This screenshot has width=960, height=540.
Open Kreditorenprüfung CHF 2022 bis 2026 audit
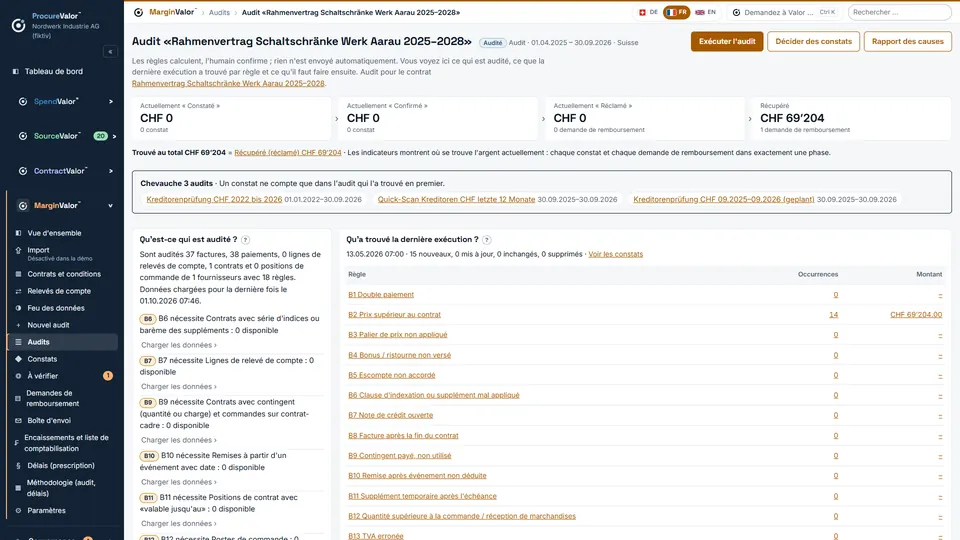[214, 200]
